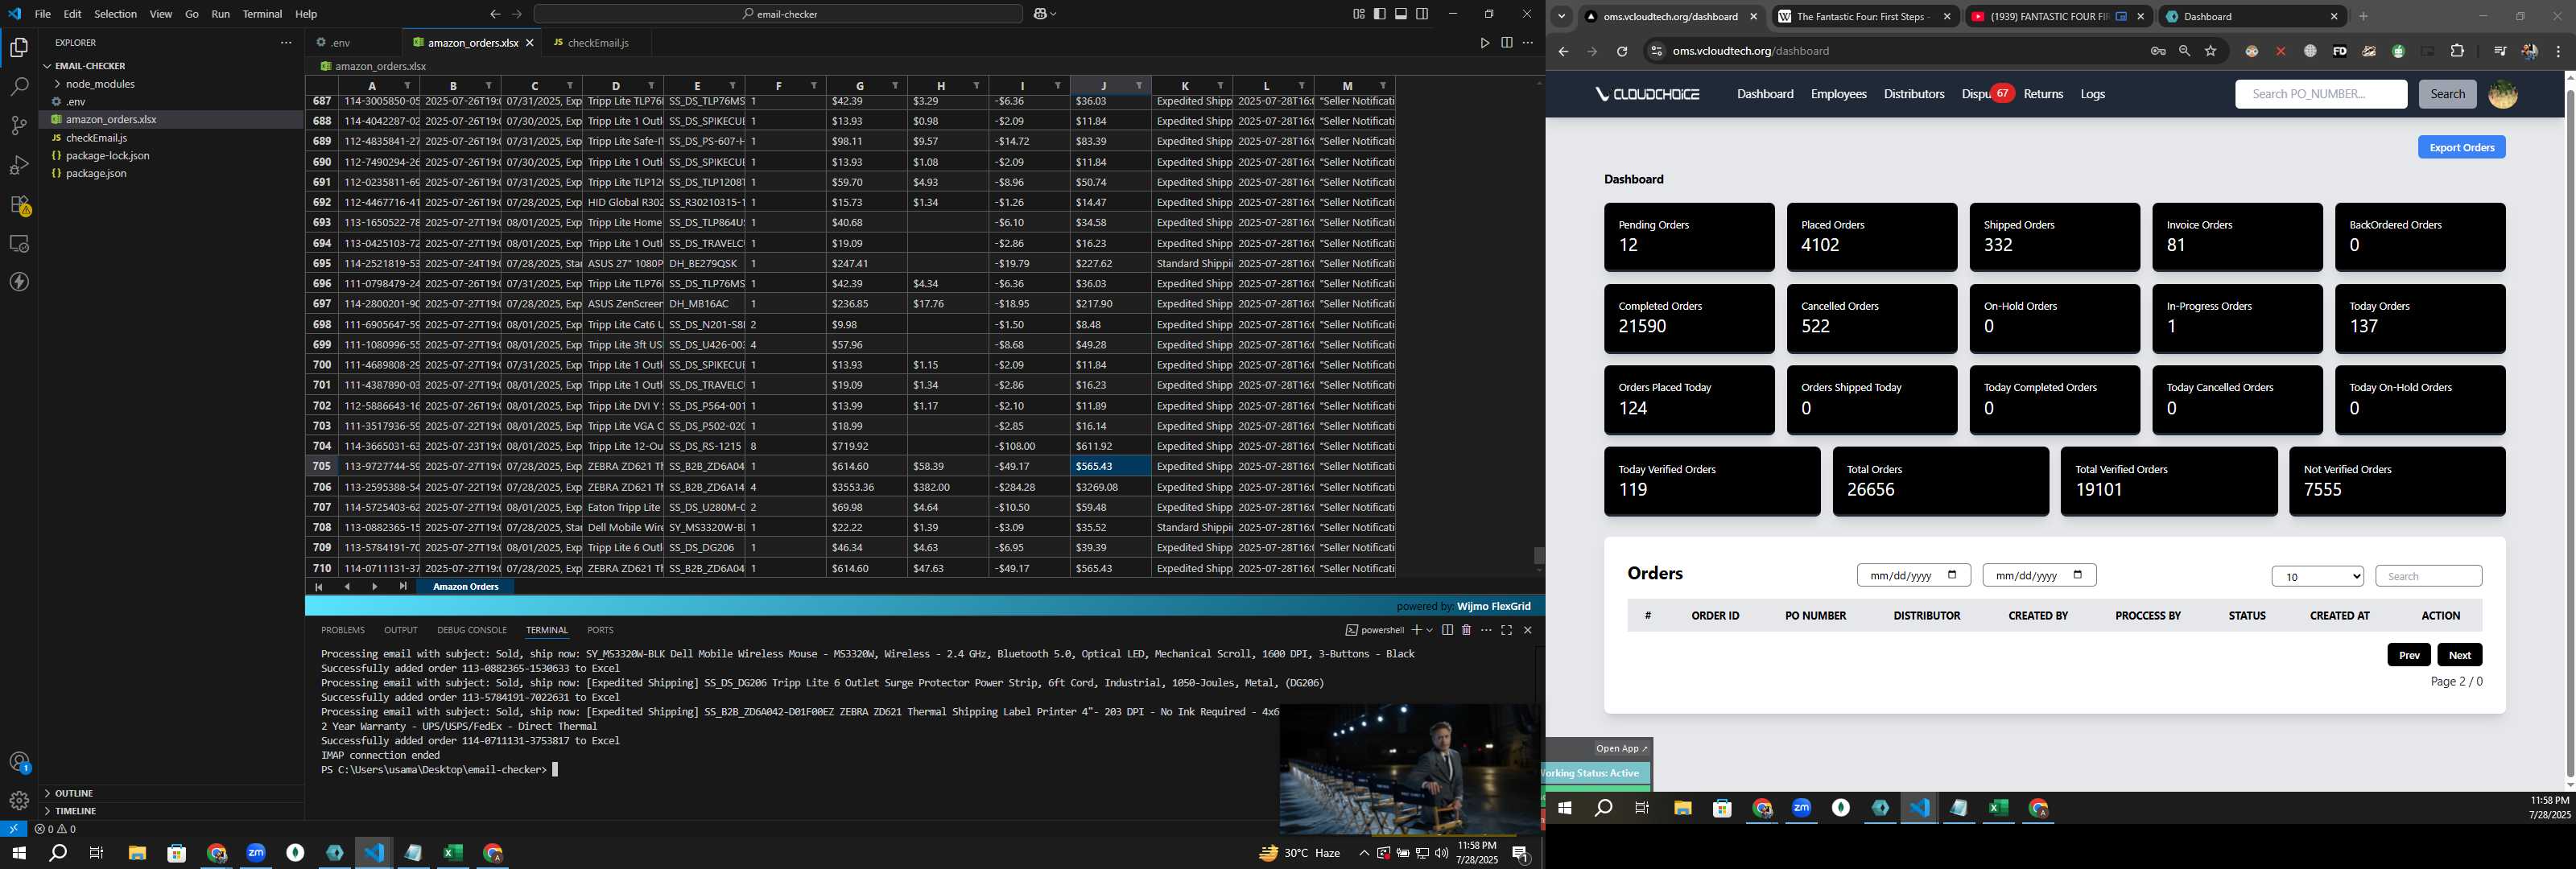The width and height of the screenshot is (2576, 869).
Task: Open the Logs link in dashboard navbar
Action: coord(2092,94)
